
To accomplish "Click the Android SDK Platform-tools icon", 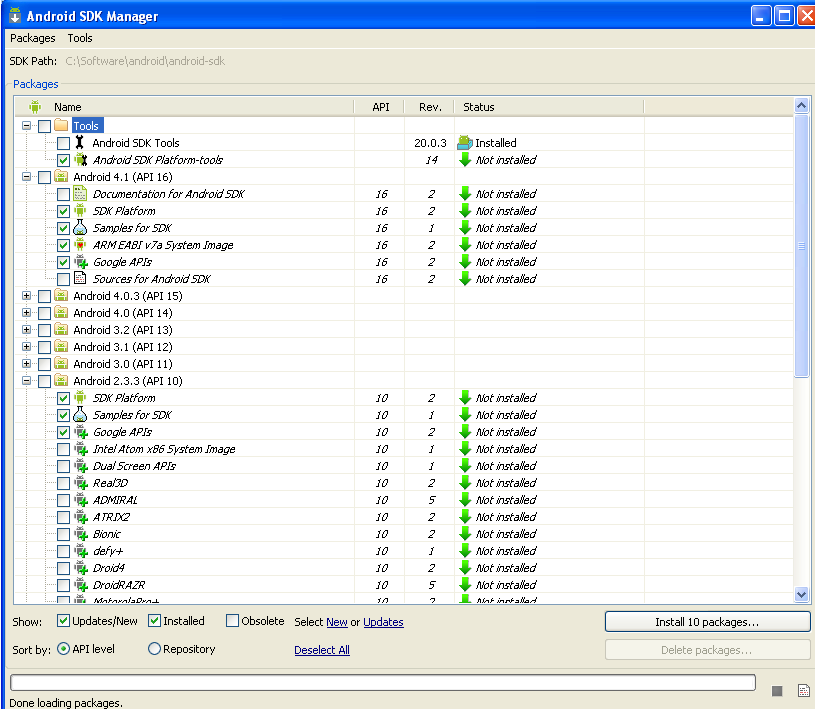I will (80, 160).
